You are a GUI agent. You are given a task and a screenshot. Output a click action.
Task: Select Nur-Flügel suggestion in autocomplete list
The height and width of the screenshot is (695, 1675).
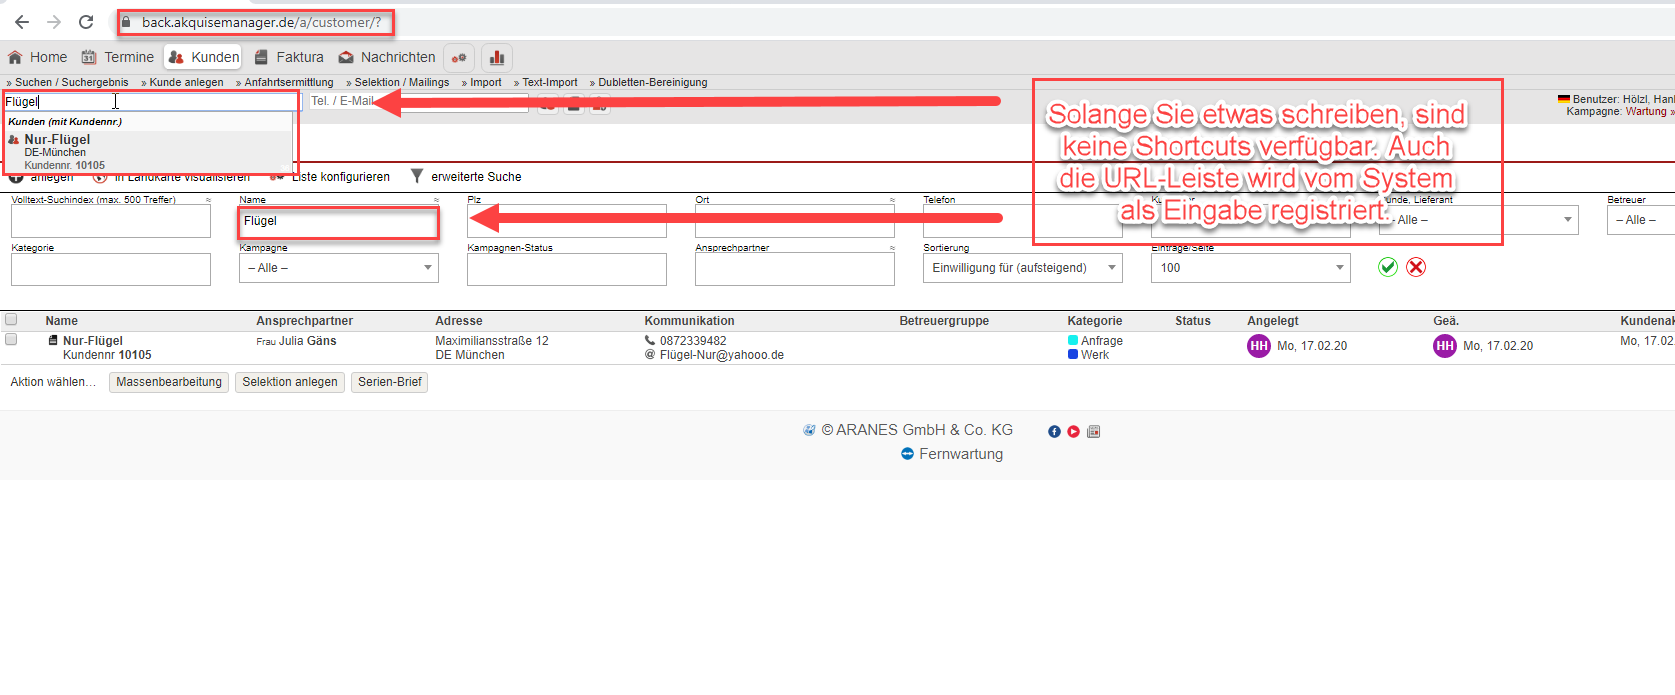pos(148,151)
